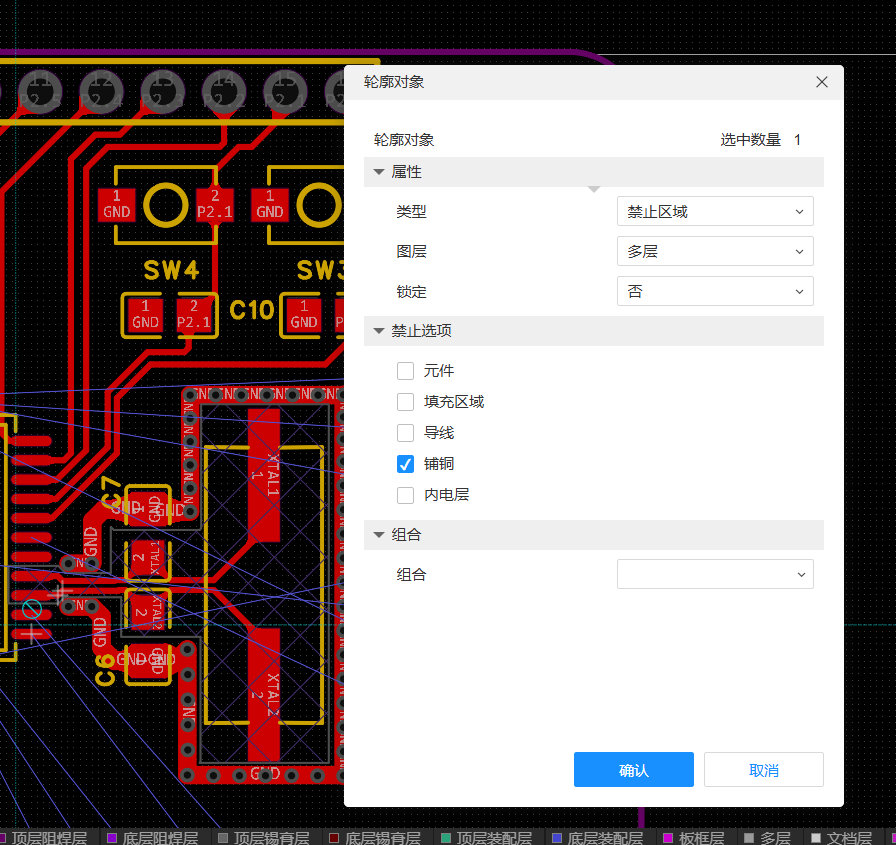The height and width of the screenshot is (845, 896).
Task: Switch to 顶层锡膏层 layer tab
Action: tap(265, 838)
